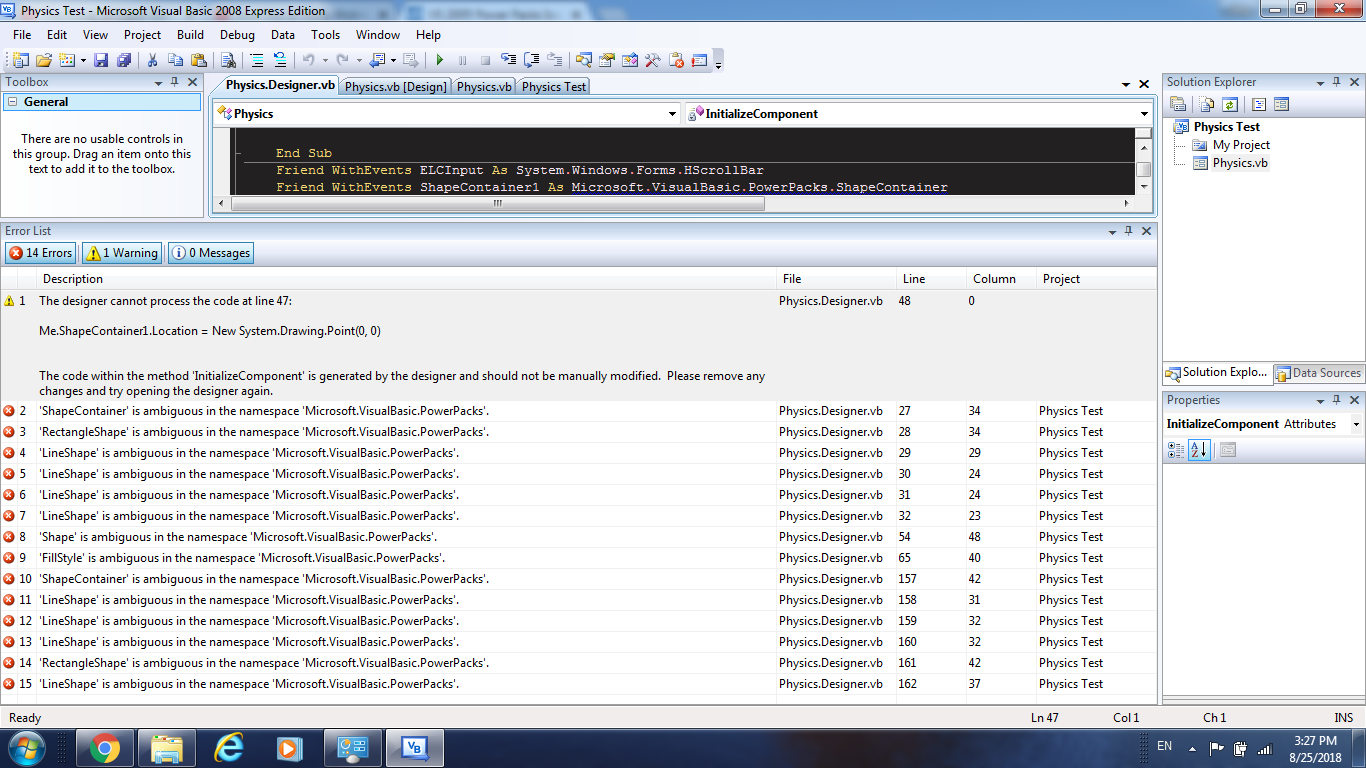Open the Navigate Backward dropdown arrow
1366x768 pixels.
click(x=393, y=61)
